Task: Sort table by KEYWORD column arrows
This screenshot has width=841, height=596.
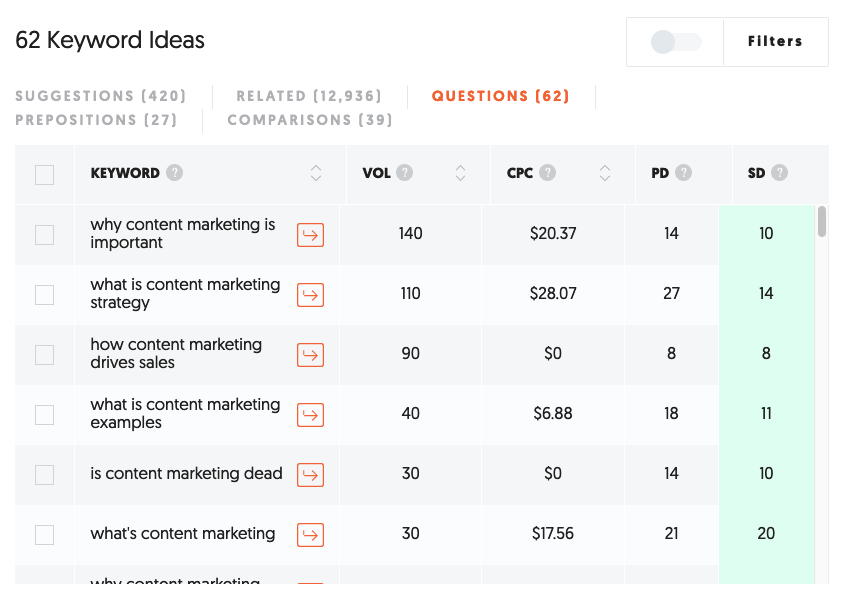Action: (x=316, y=173)
